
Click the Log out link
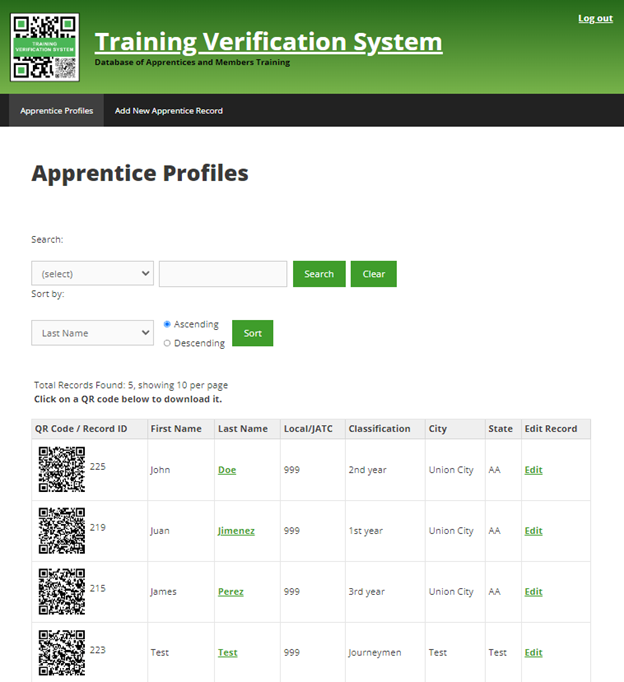pos(595,19)
